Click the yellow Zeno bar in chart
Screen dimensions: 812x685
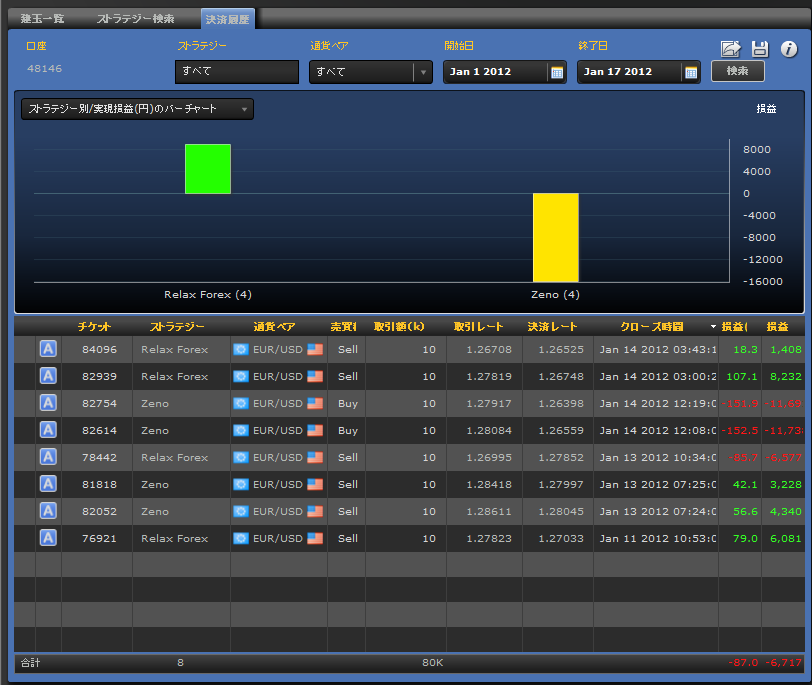point(555,237)
